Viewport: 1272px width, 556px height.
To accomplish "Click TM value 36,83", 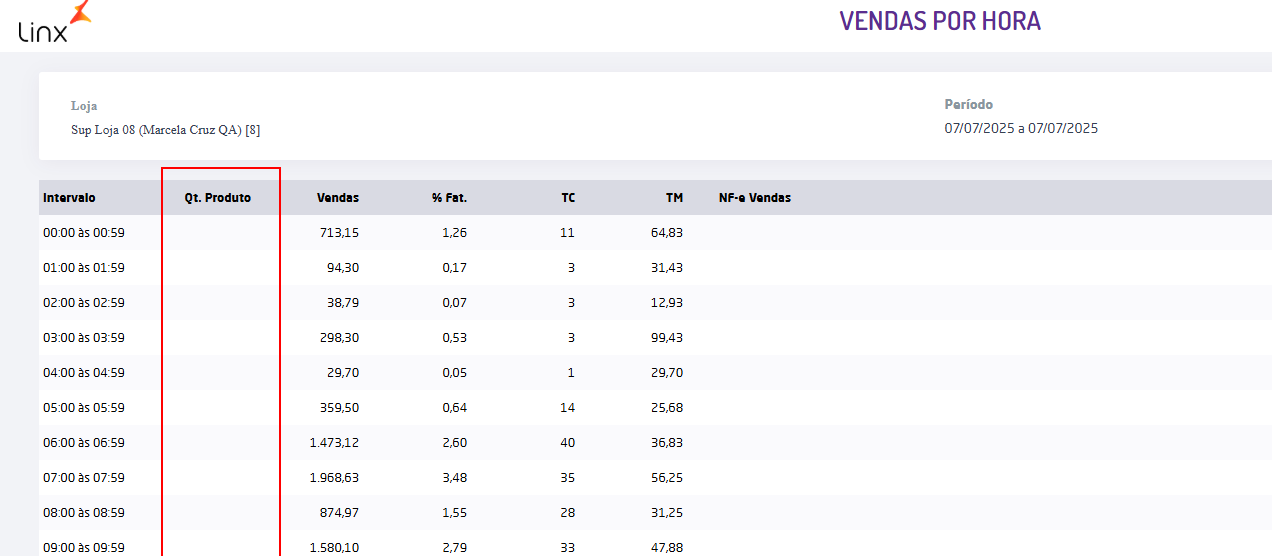I will click(667, 443).
